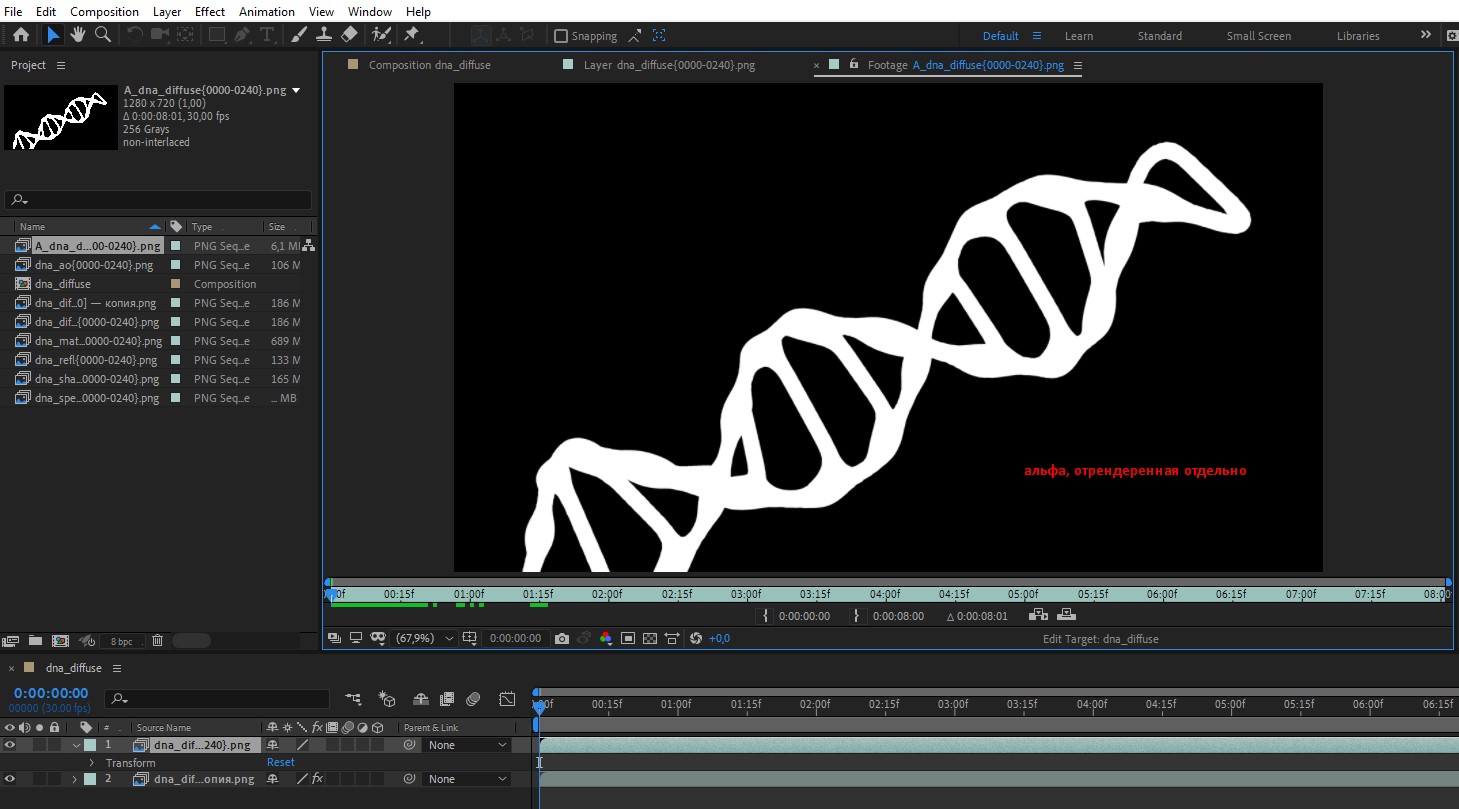
Task: Select the Zoom magnifier tool
Action: 102,35
